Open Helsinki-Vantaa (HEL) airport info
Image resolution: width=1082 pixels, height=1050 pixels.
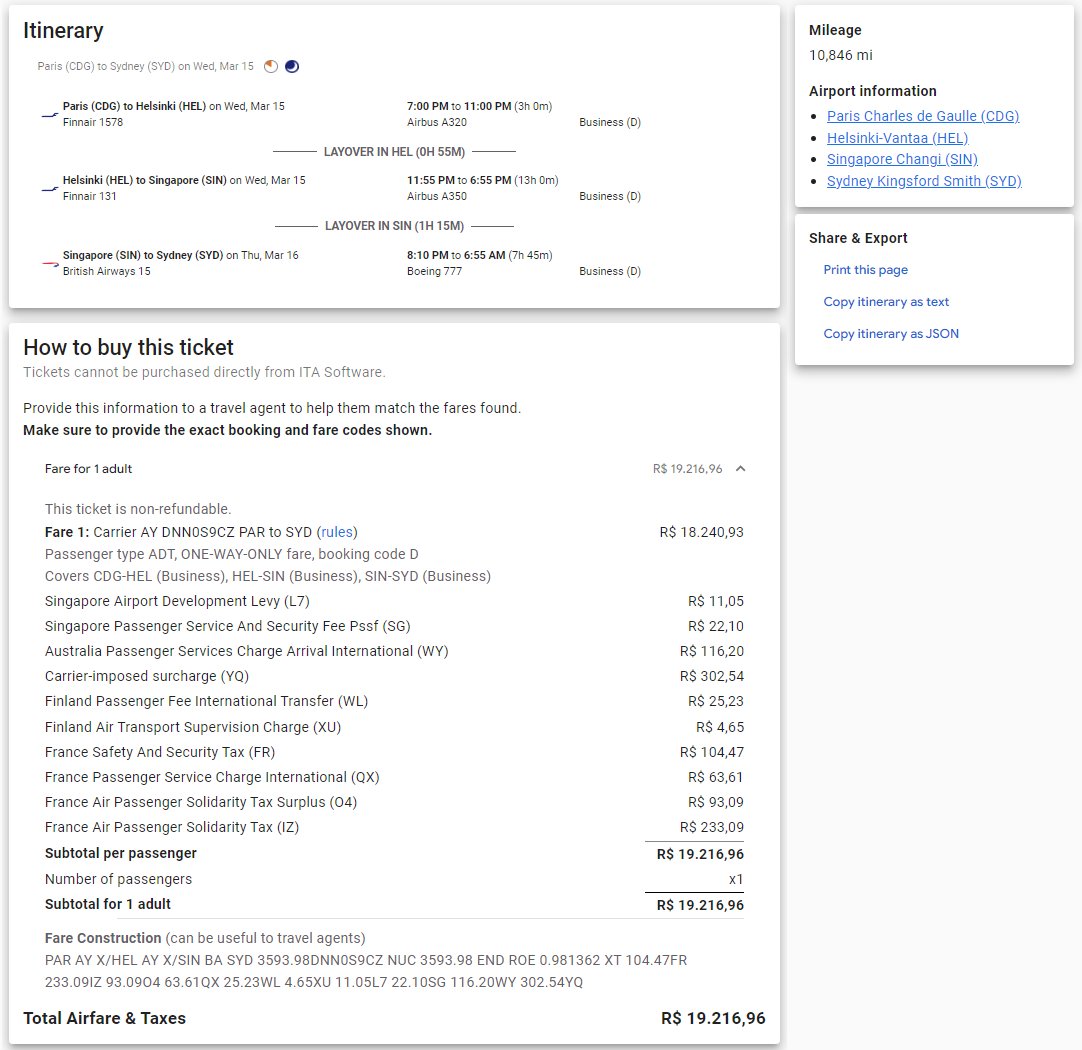coord(897,138)
